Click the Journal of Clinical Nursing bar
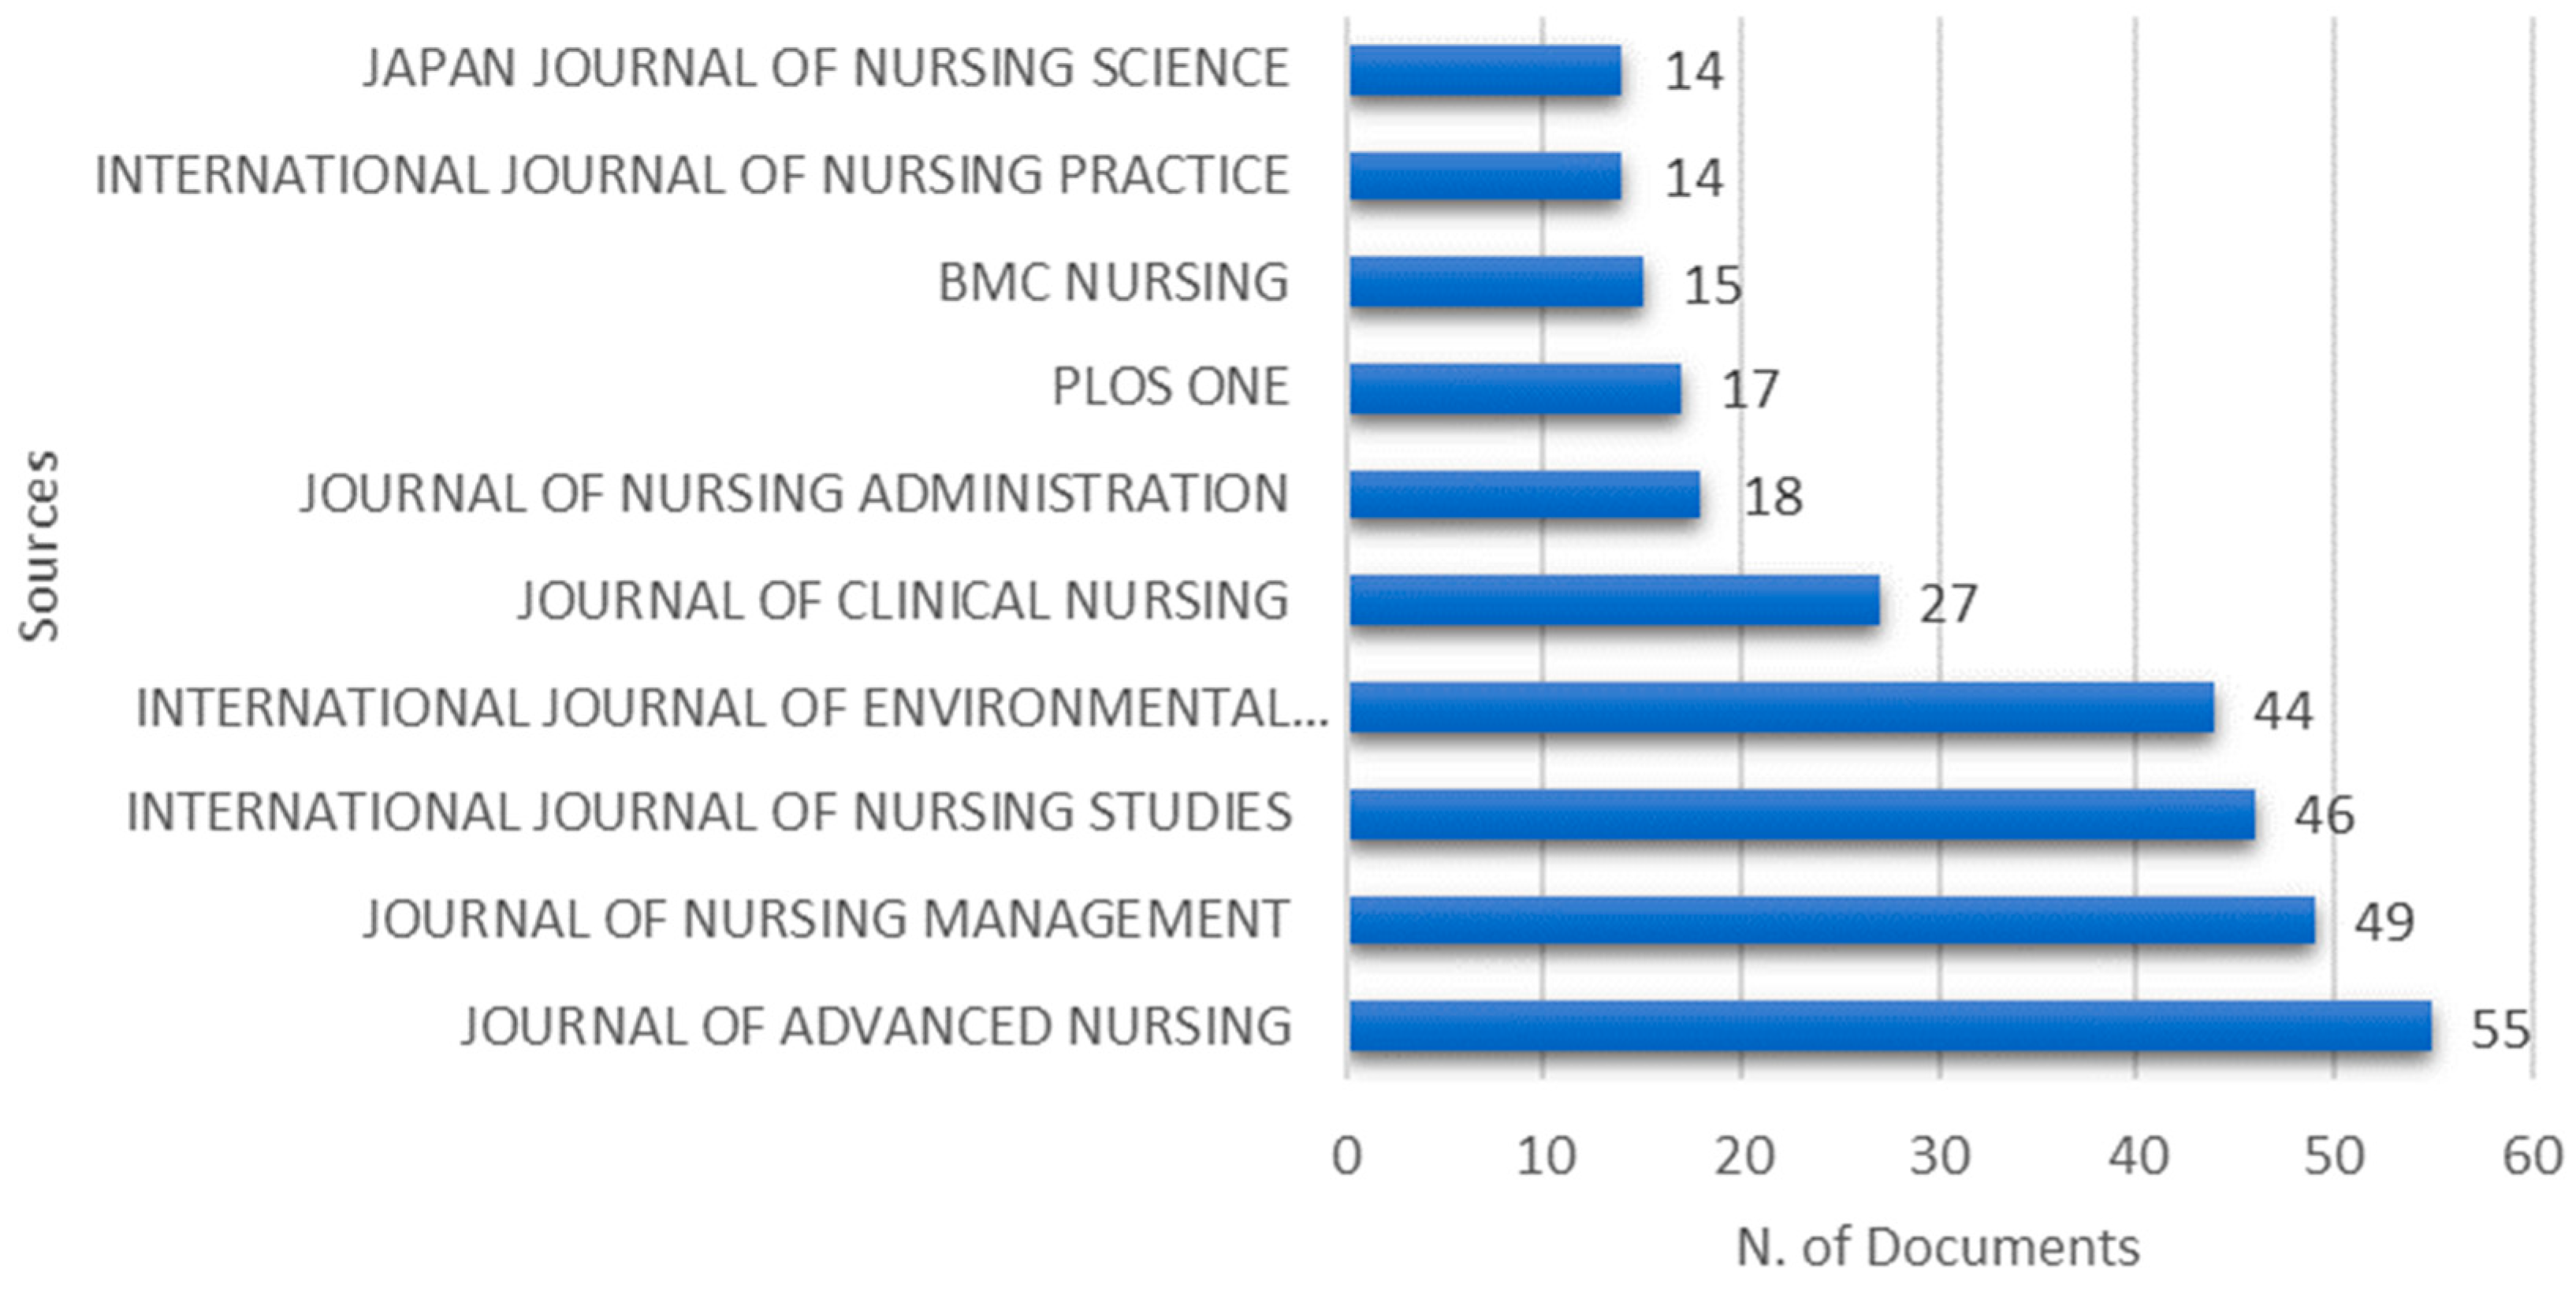This screenshot has height=1290, width=2576. 1614,601
